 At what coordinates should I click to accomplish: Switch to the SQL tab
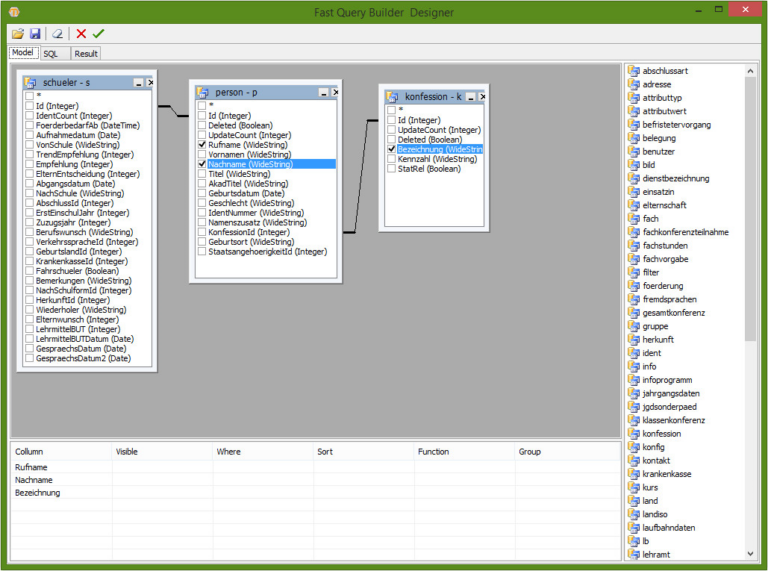tap(50, 54)
